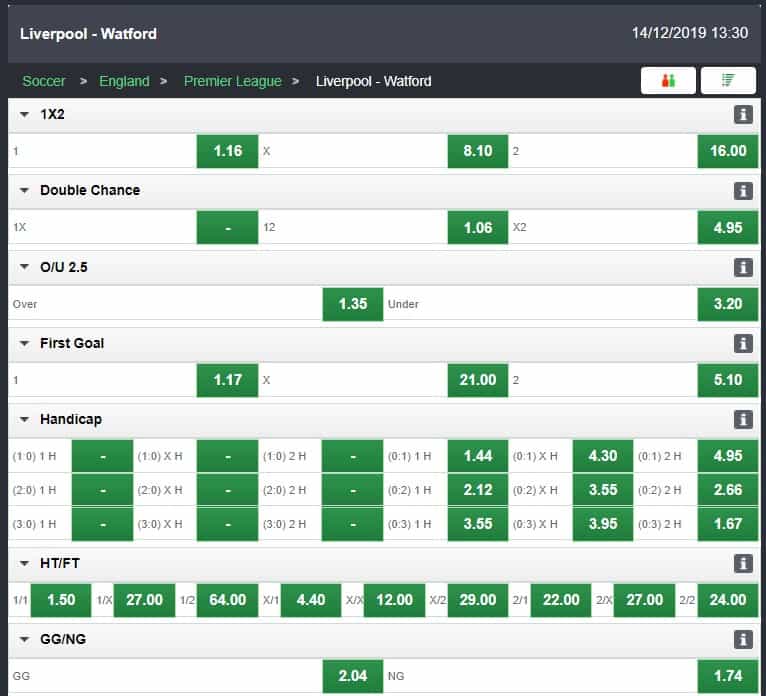Viewport: 766px width, 696px height.
Task: Select Double Chance X2 at 4.95
Action: [x=728, y=228]
